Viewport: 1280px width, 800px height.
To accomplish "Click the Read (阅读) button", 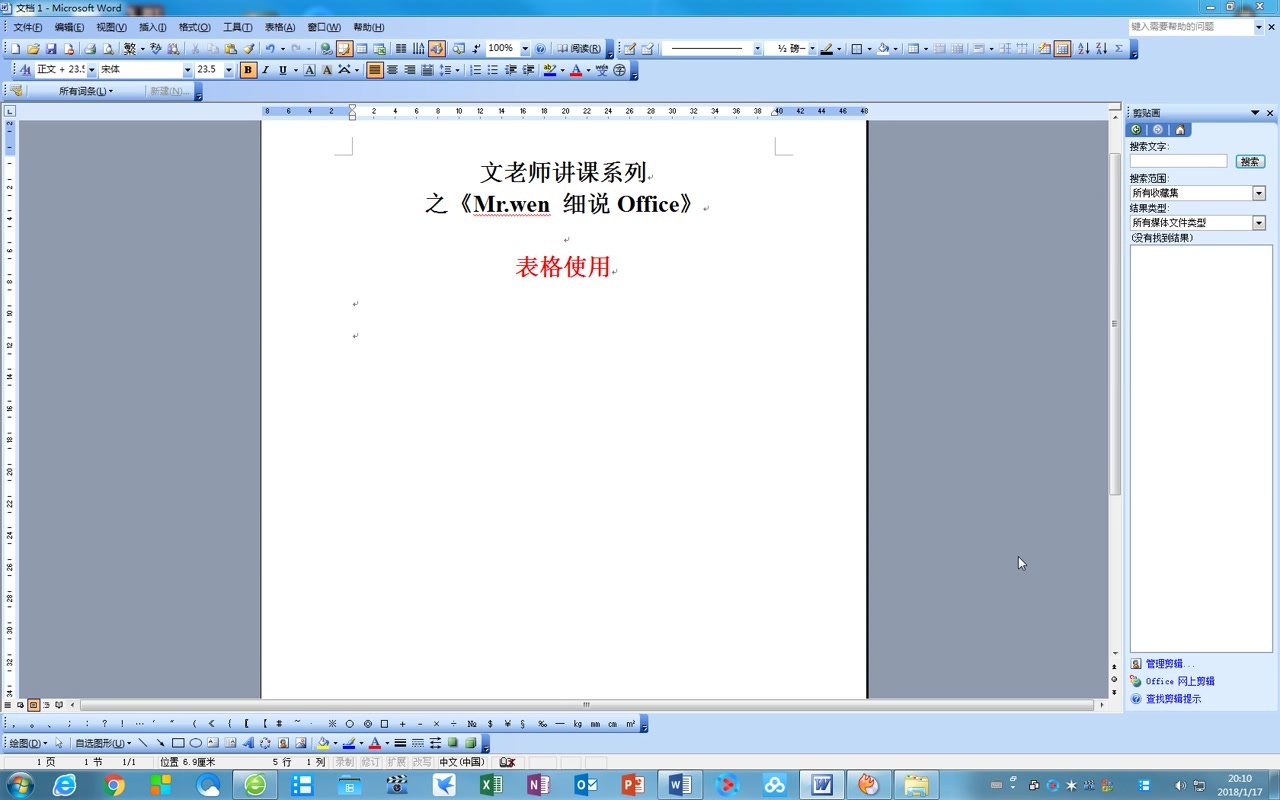I will point(579,48).
